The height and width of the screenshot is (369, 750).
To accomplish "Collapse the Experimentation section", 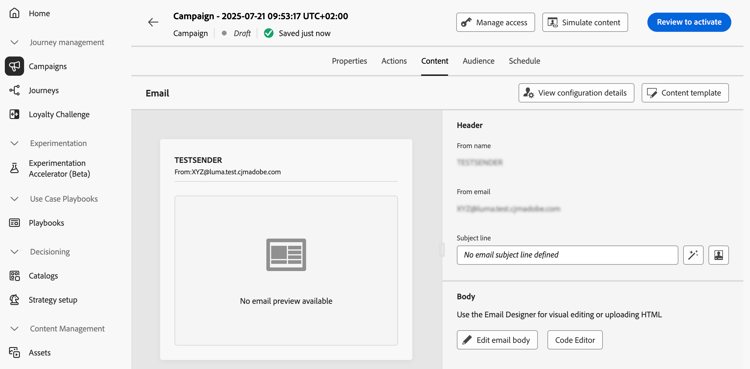I will [x=15, y=144].
